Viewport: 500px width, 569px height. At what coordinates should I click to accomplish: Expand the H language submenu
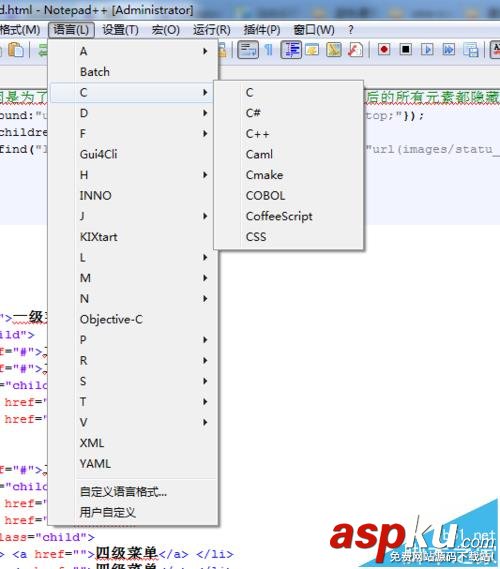pyautogui.click(x=133, y=175)
